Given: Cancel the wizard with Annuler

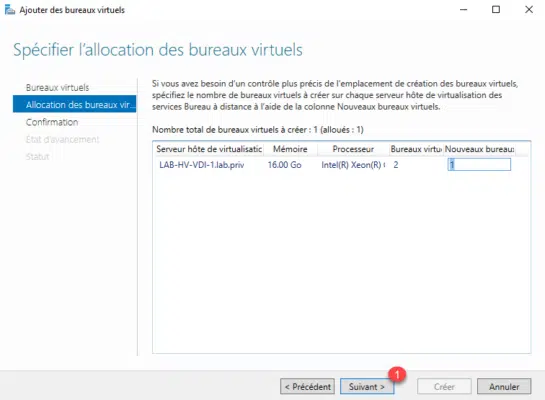Looking at the screenshot, I should click(x=504, y=386).
